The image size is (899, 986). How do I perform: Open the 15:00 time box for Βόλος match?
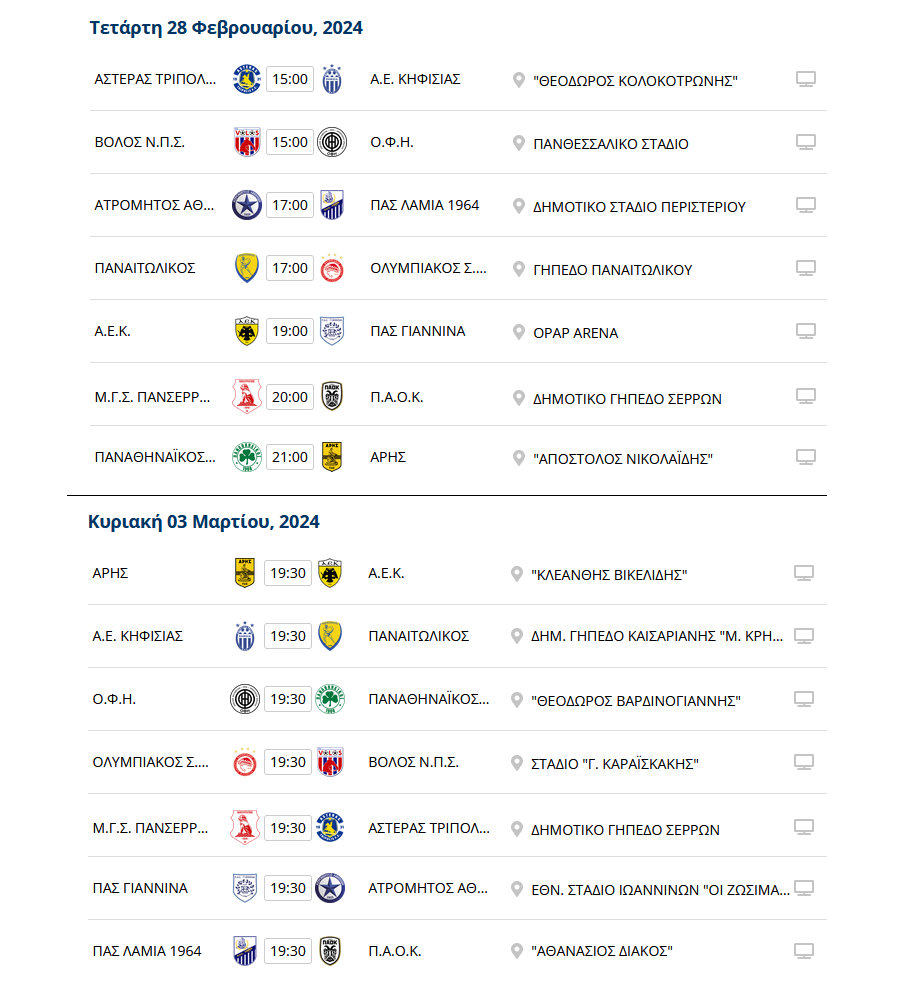point(290,142)
